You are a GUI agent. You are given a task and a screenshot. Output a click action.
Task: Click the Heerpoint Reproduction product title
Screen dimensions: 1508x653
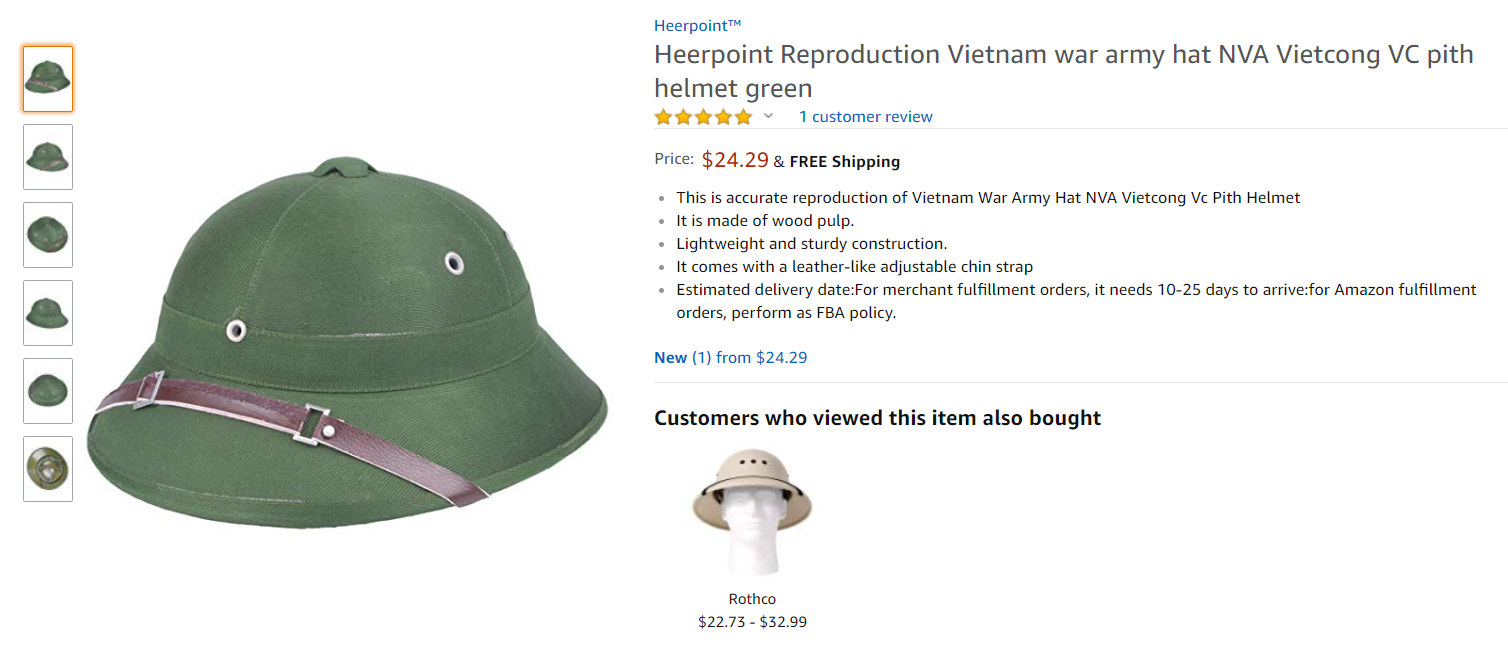coord(1063,71)
